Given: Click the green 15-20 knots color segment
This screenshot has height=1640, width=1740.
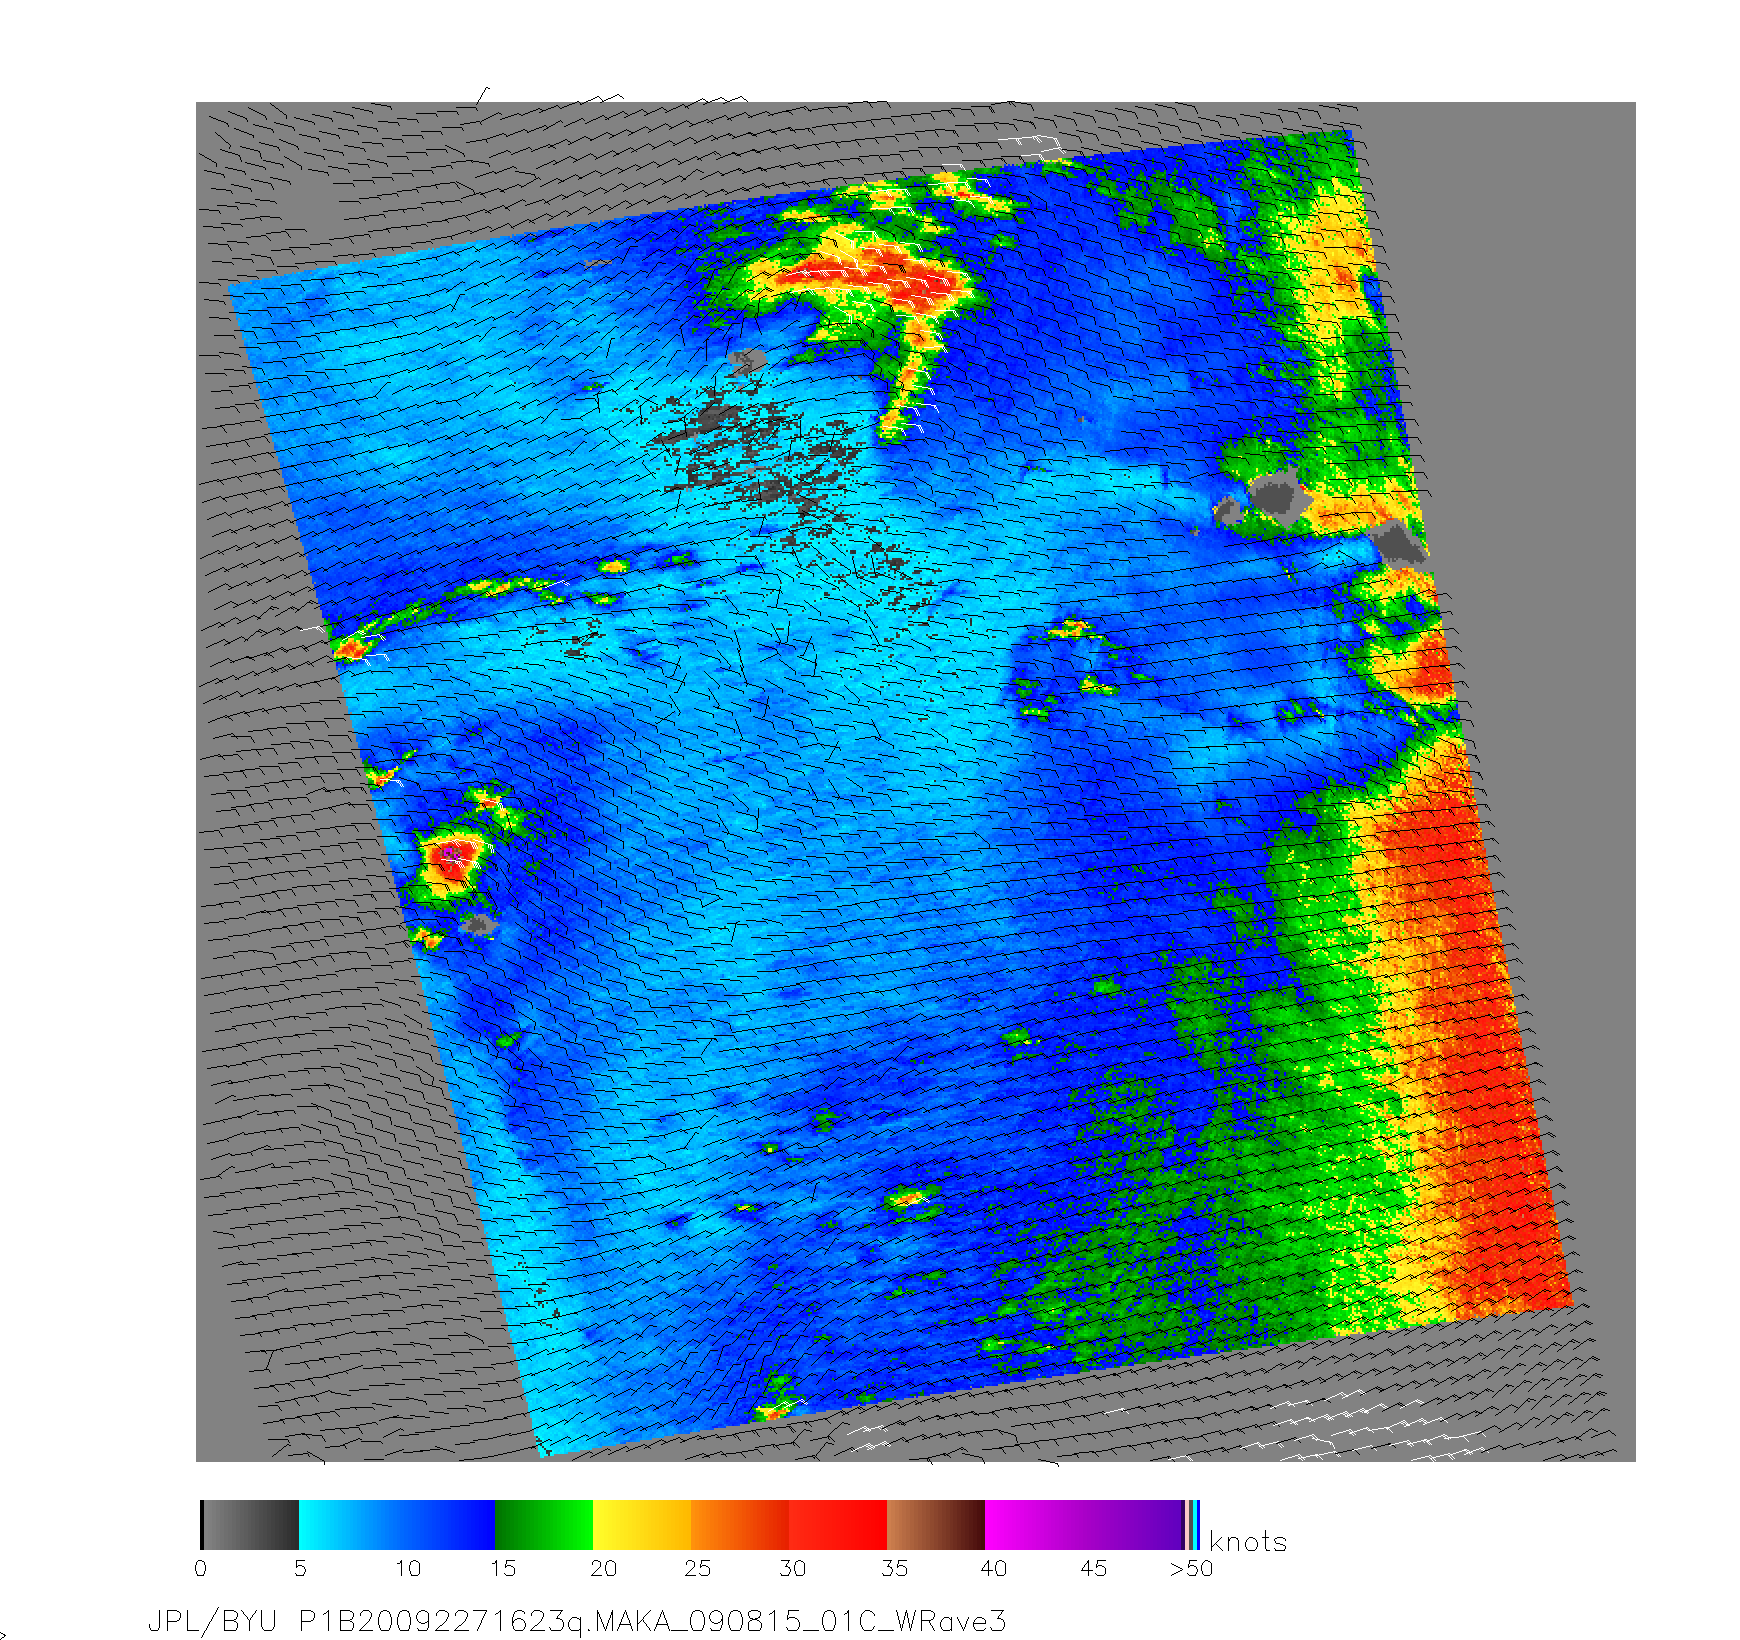Looking at the screenshot, I should (x=545, y=1524).
